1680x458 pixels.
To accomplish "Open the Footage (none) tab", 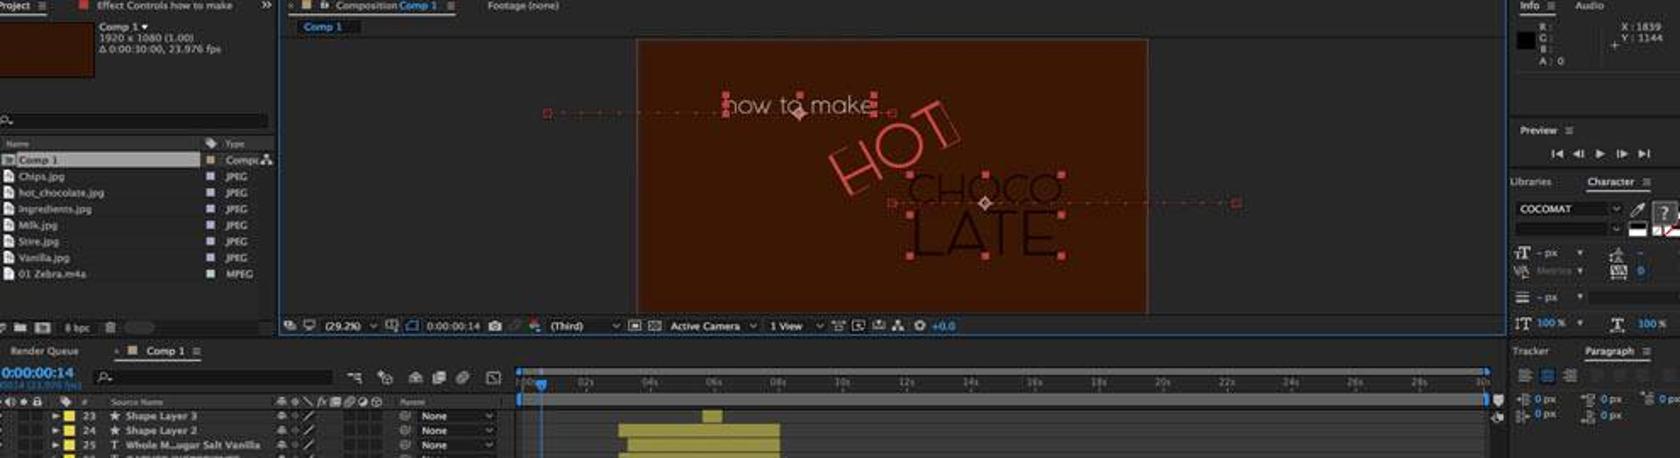I will pos(523,6).
